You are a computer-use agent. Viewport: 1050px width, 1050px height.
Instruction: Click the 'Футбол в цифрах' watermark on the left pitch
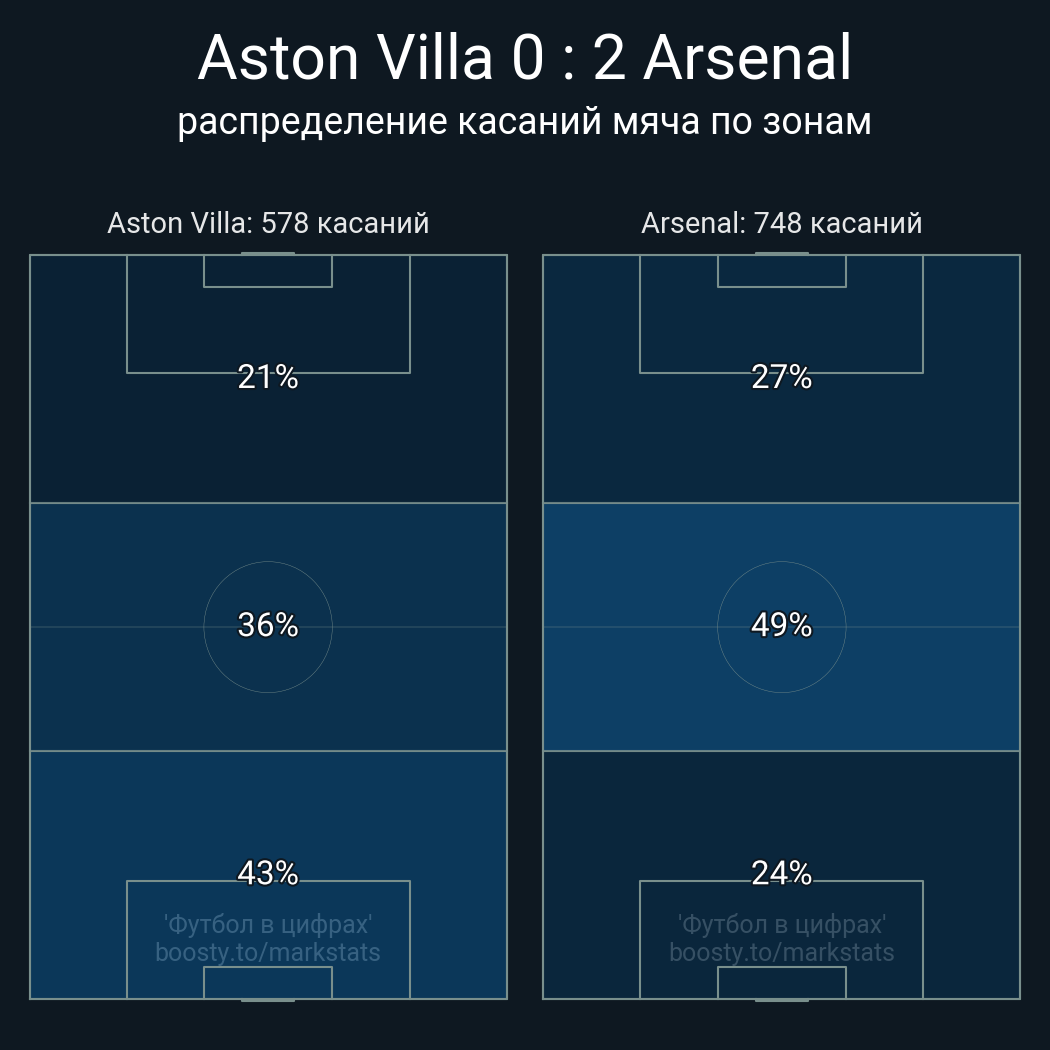pos(268,924)
